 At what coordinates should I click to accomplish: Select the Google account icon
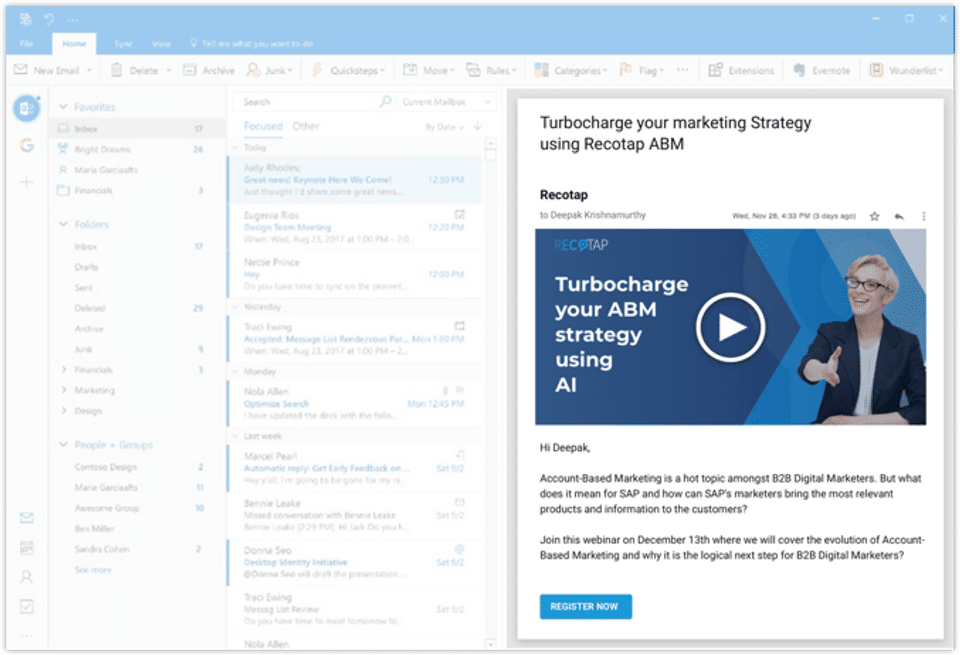coord(26,145)
